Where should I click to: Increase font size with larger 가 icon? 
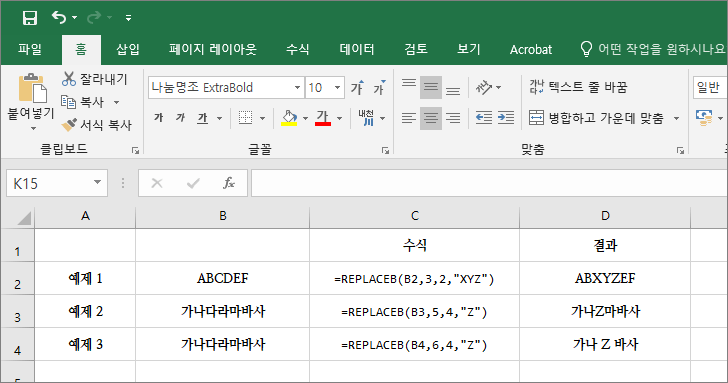(x=357, y=87)
